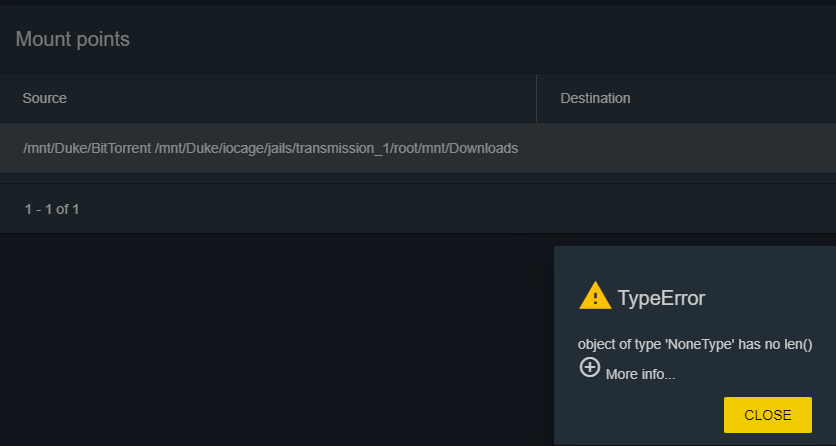Click the yellow warning triangle icon
Screen dimensions: 836x446
[595, 296]
